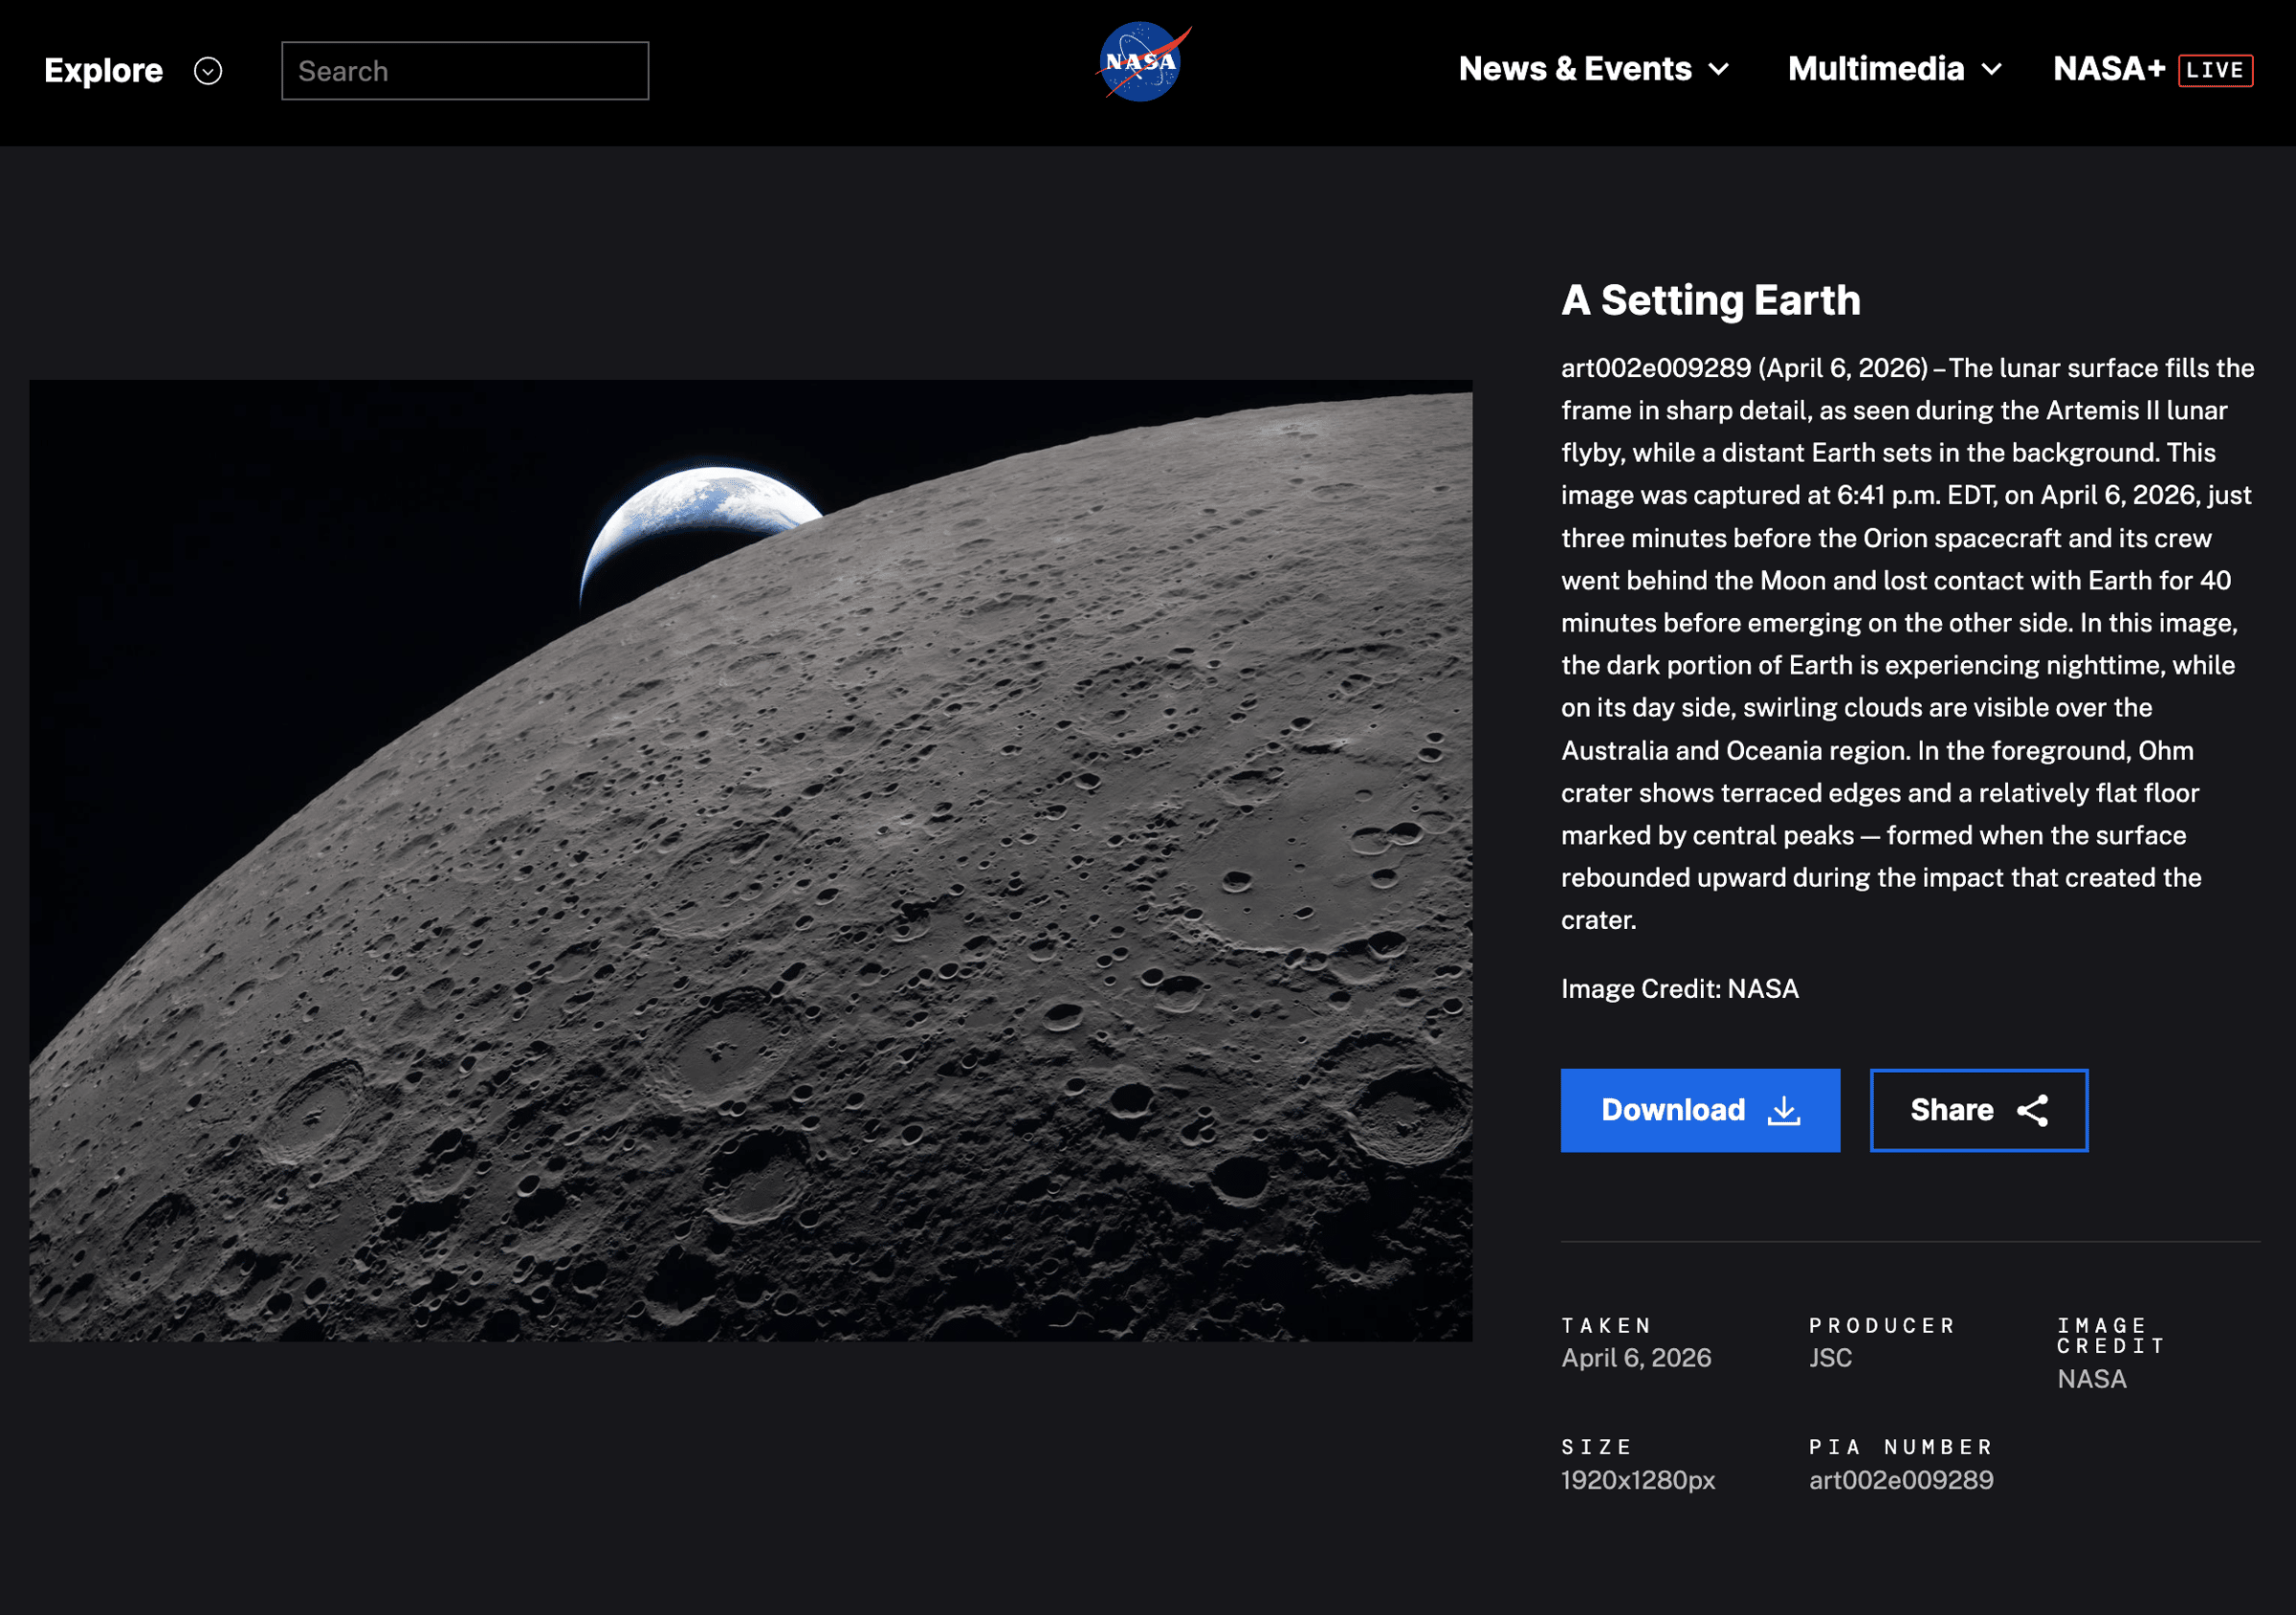The height and width of the screenshot is (1615, 2296).
Task: Expand the Multimedia dropdown arrow
Action: [1992, 70]
